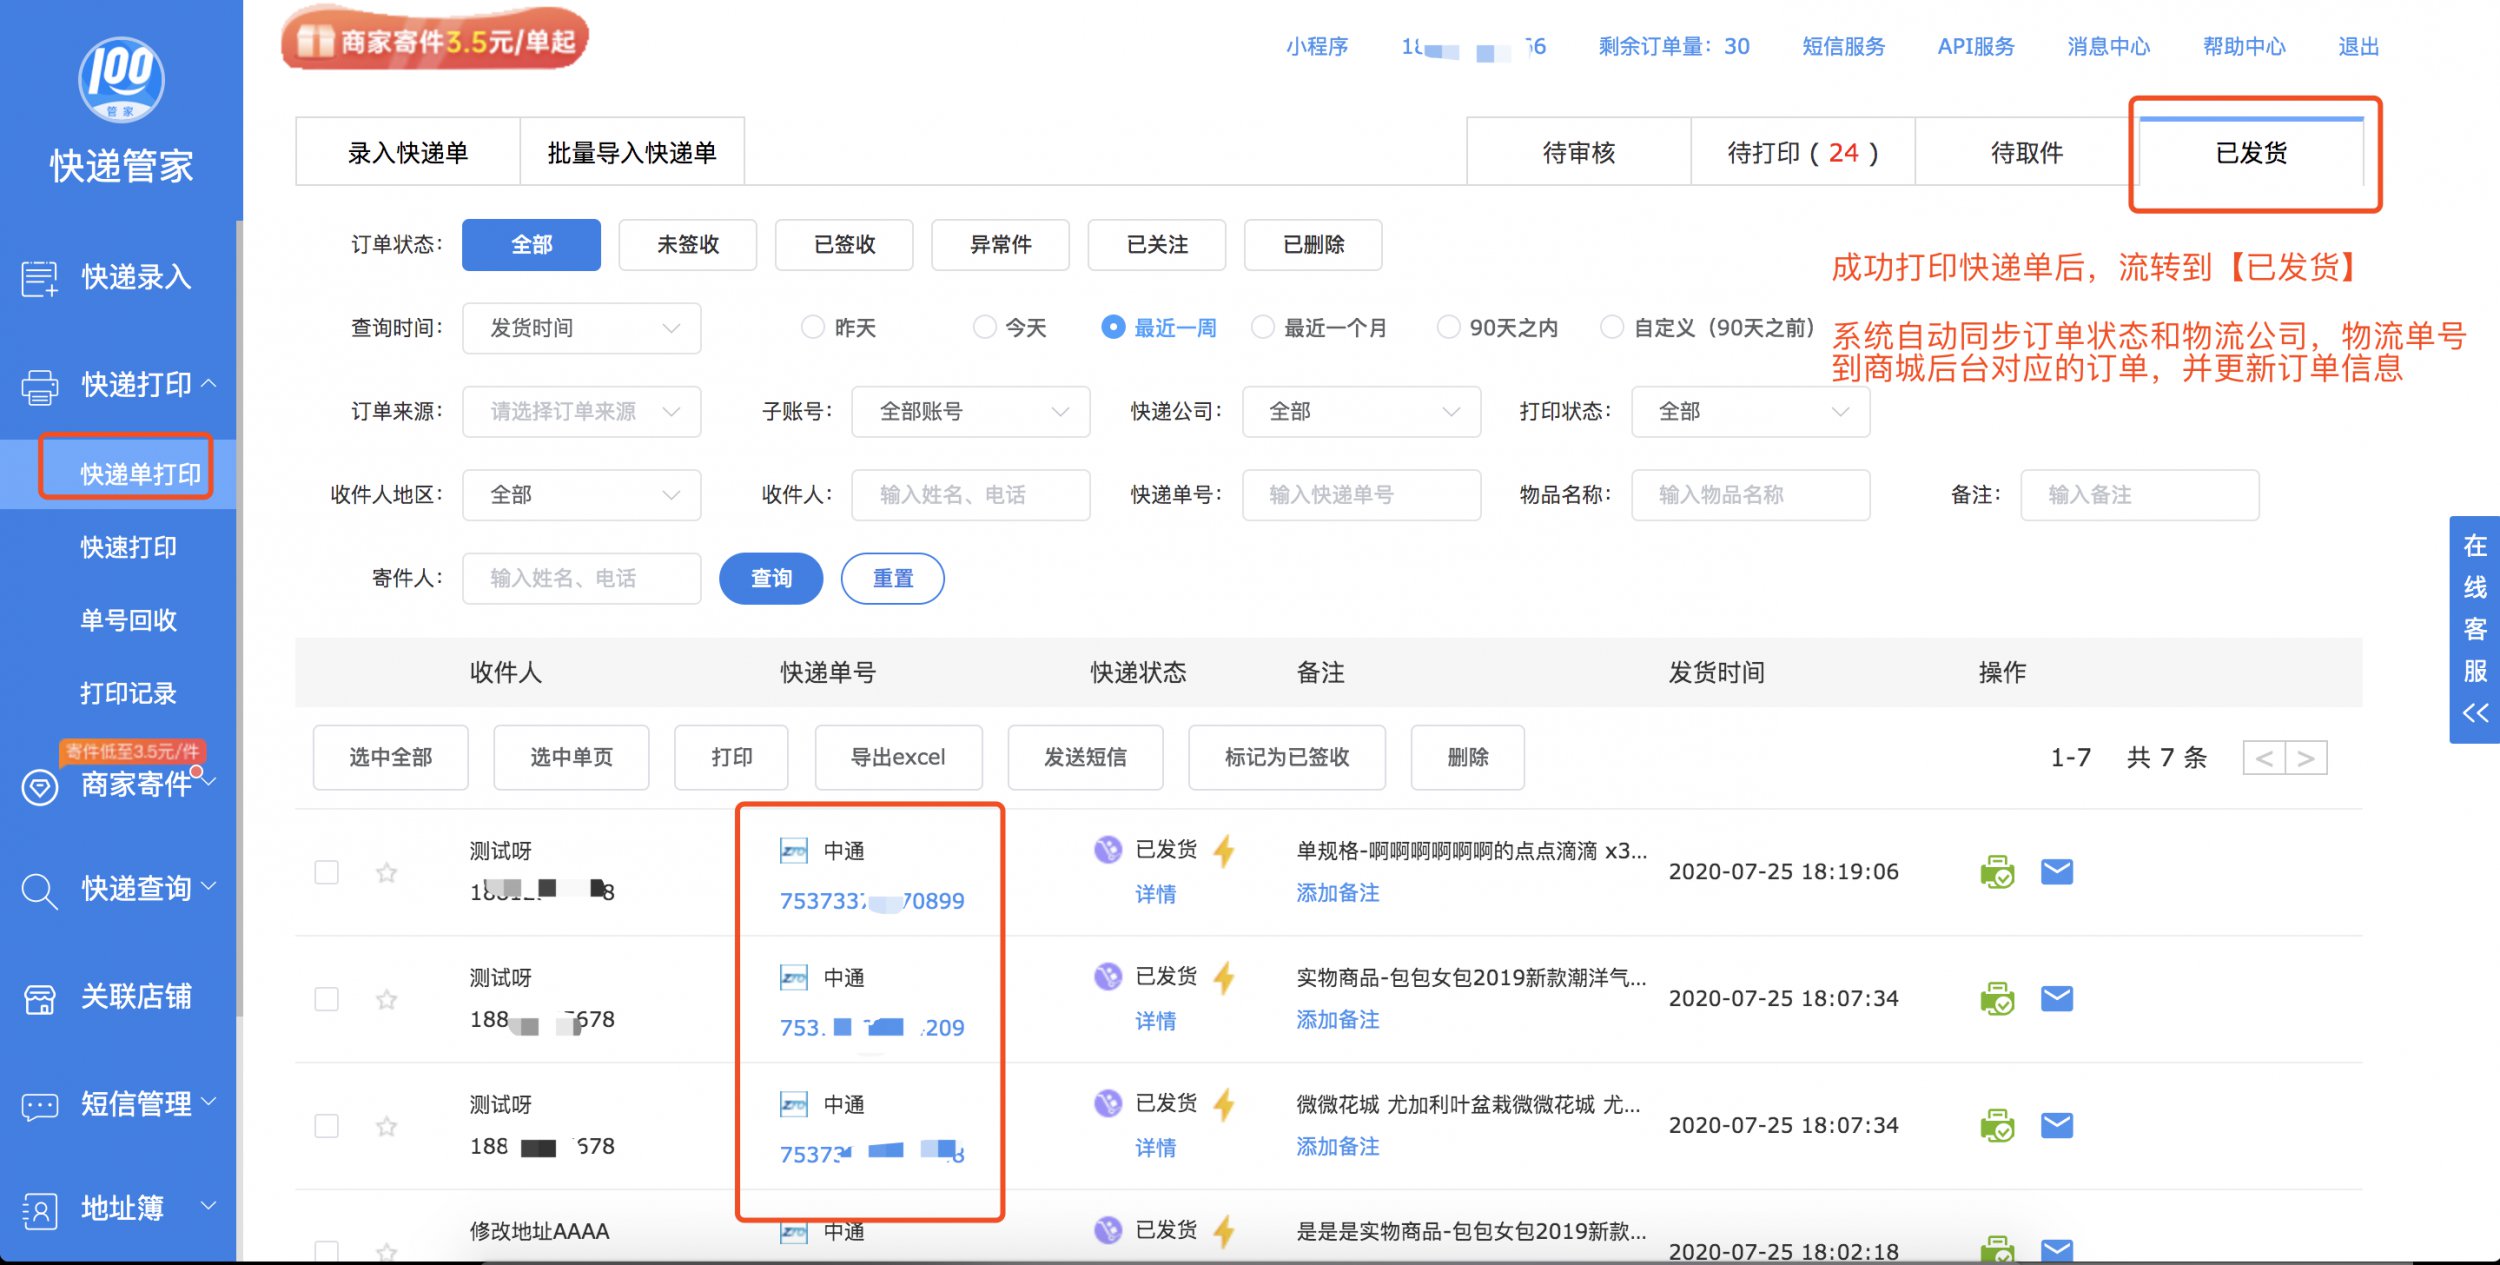The image size is (2500, 1265).
Task: Expand the 短信管理 sidebar menu
Action: (x=209, y=1101)
